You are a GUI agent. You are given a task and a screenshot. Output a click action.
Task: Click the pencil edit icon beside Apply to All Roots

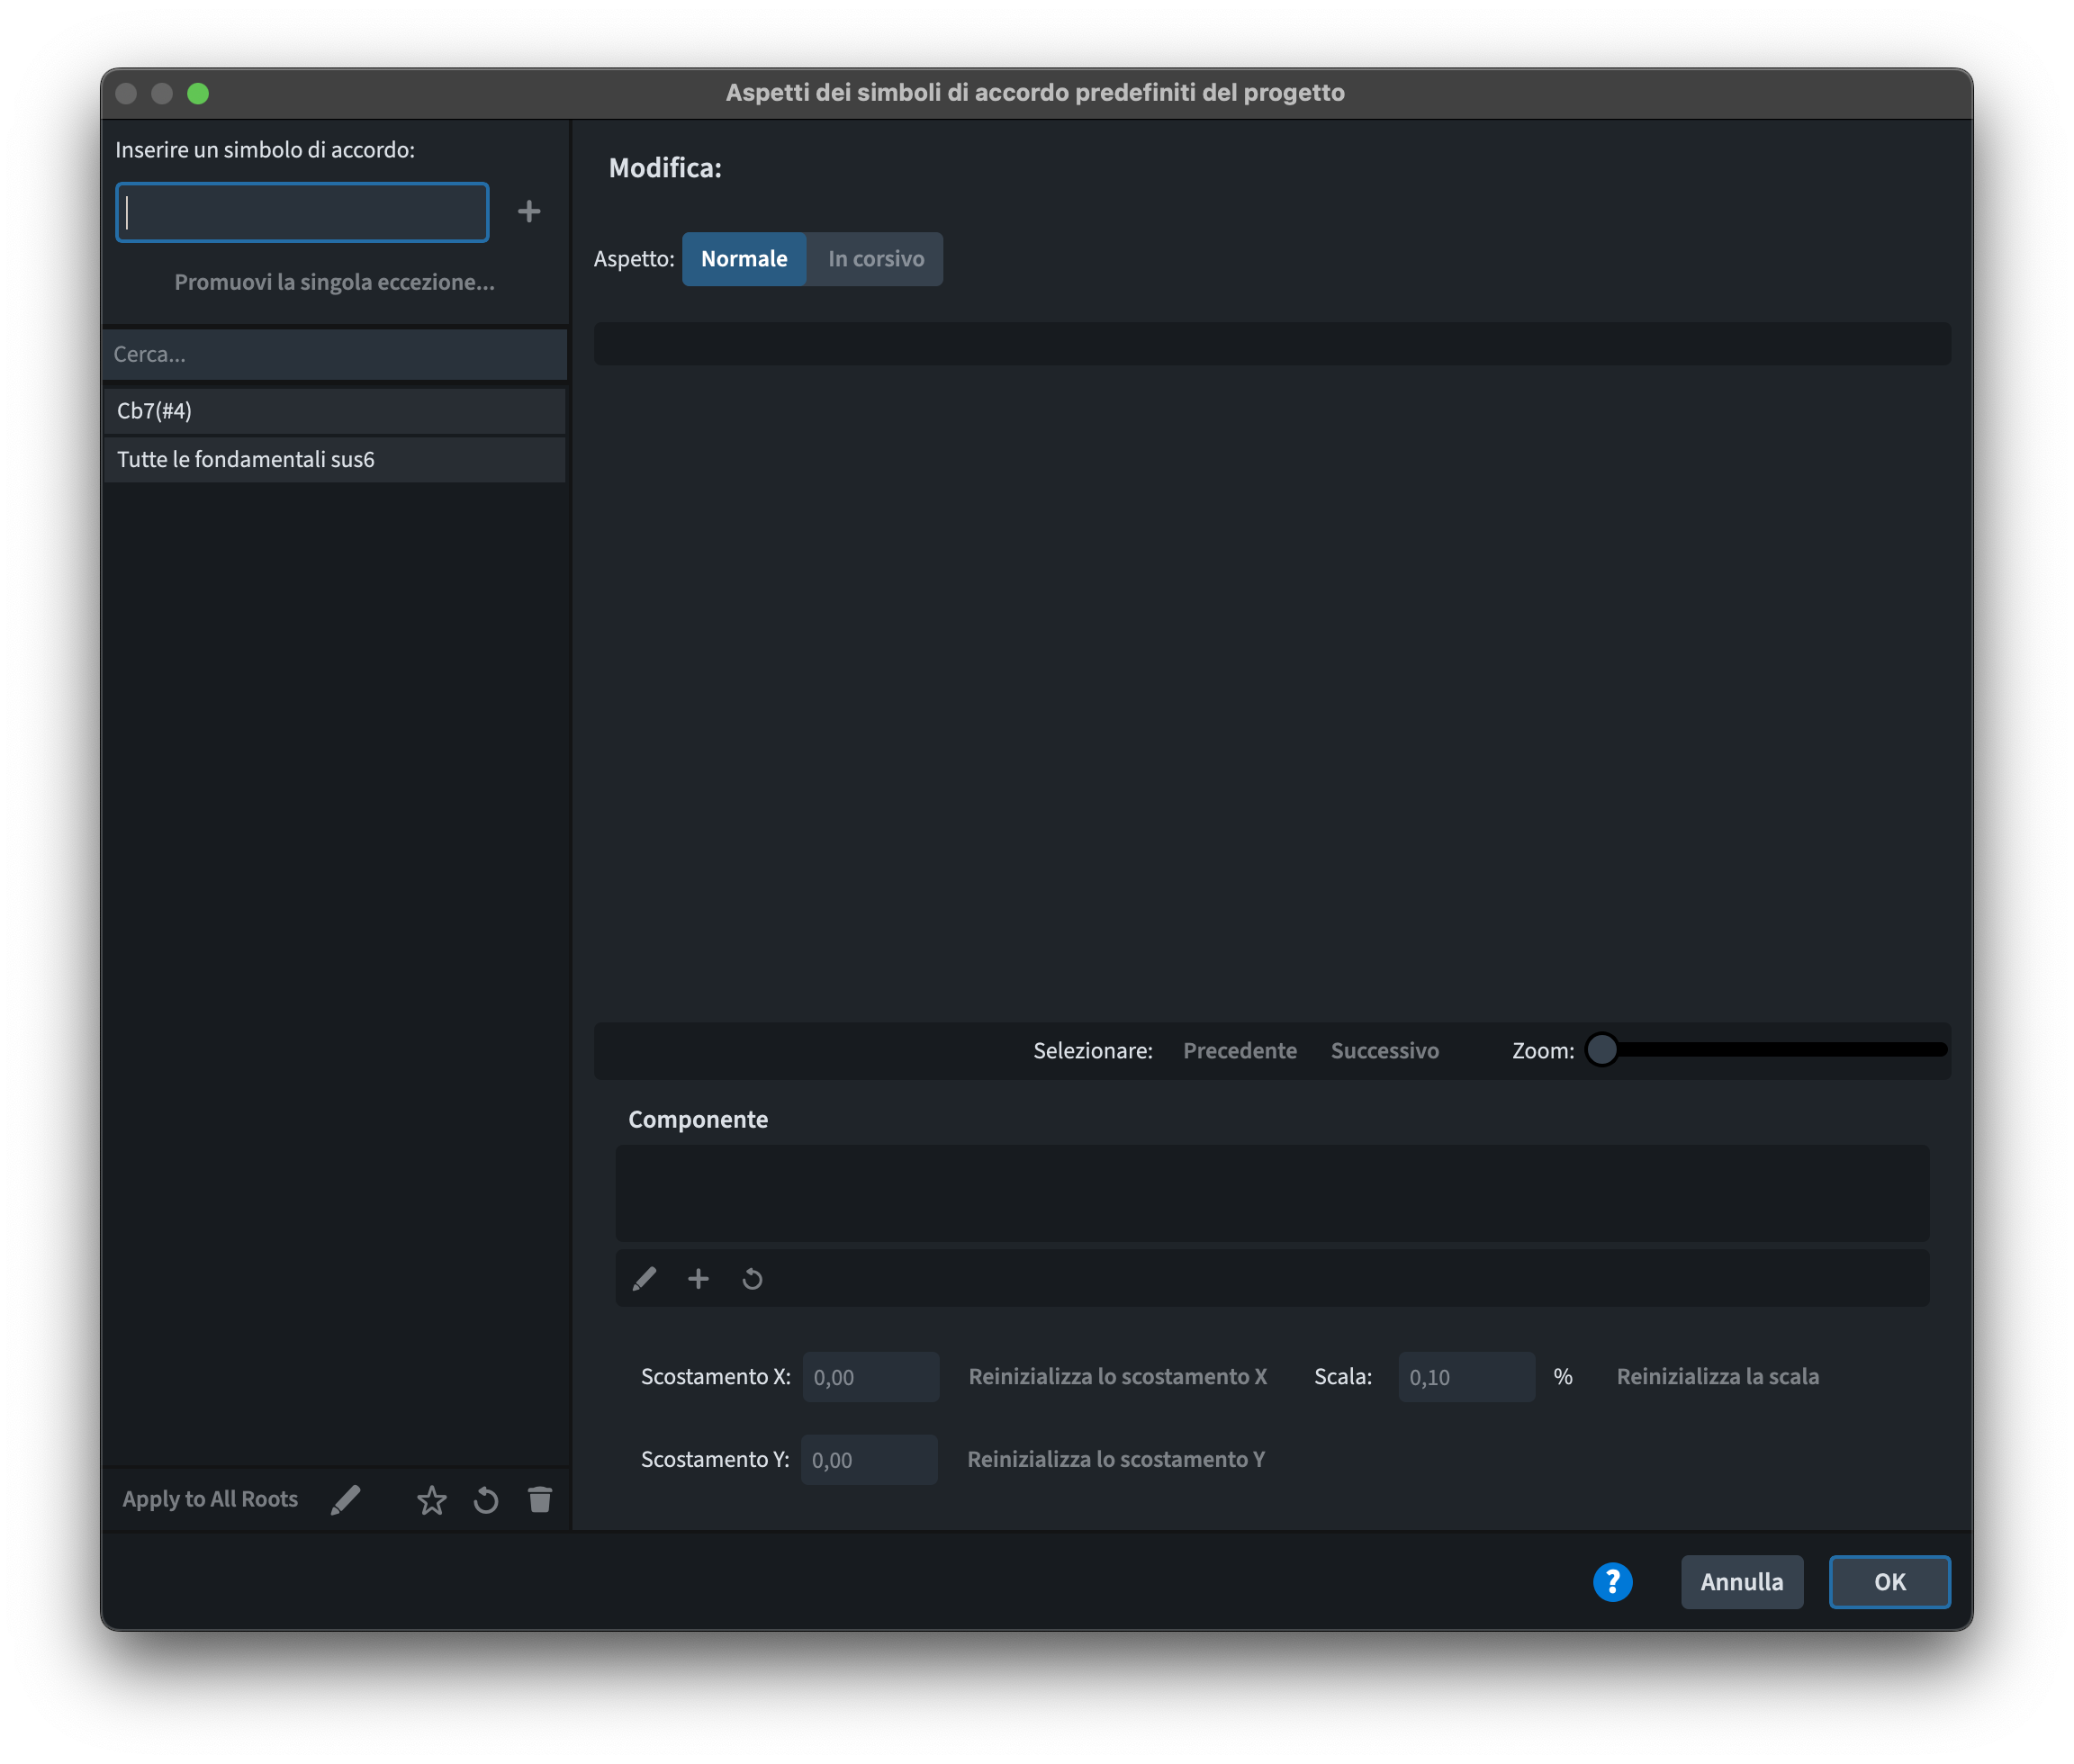pos(346,1499)
